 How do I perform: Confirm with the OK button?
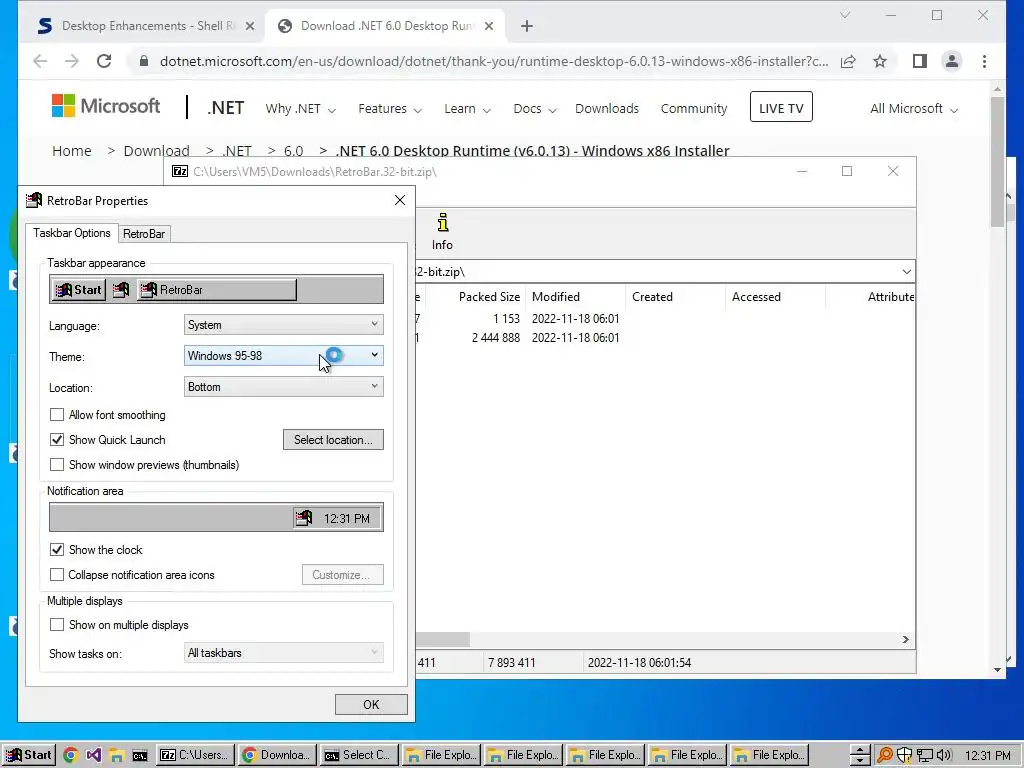371,705
